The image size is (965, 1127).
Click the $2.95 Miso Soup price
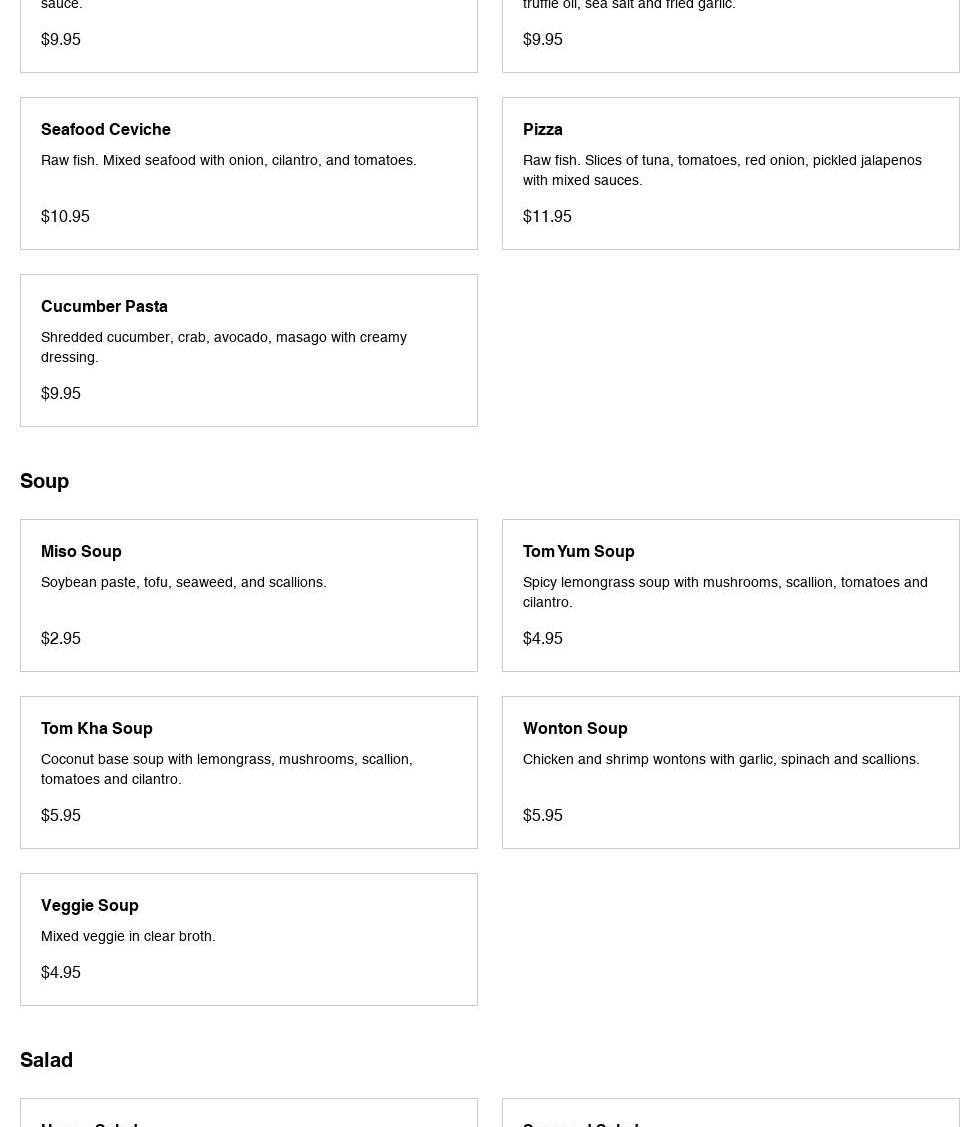pyautogui.click(x=61, y=639)
